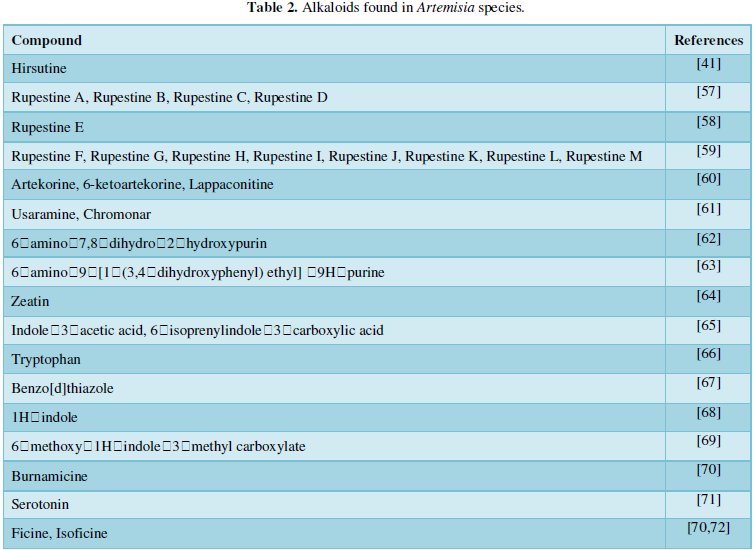Follow citation [71] beside Serotonin
Screen dimensions: 754x550
709,498
